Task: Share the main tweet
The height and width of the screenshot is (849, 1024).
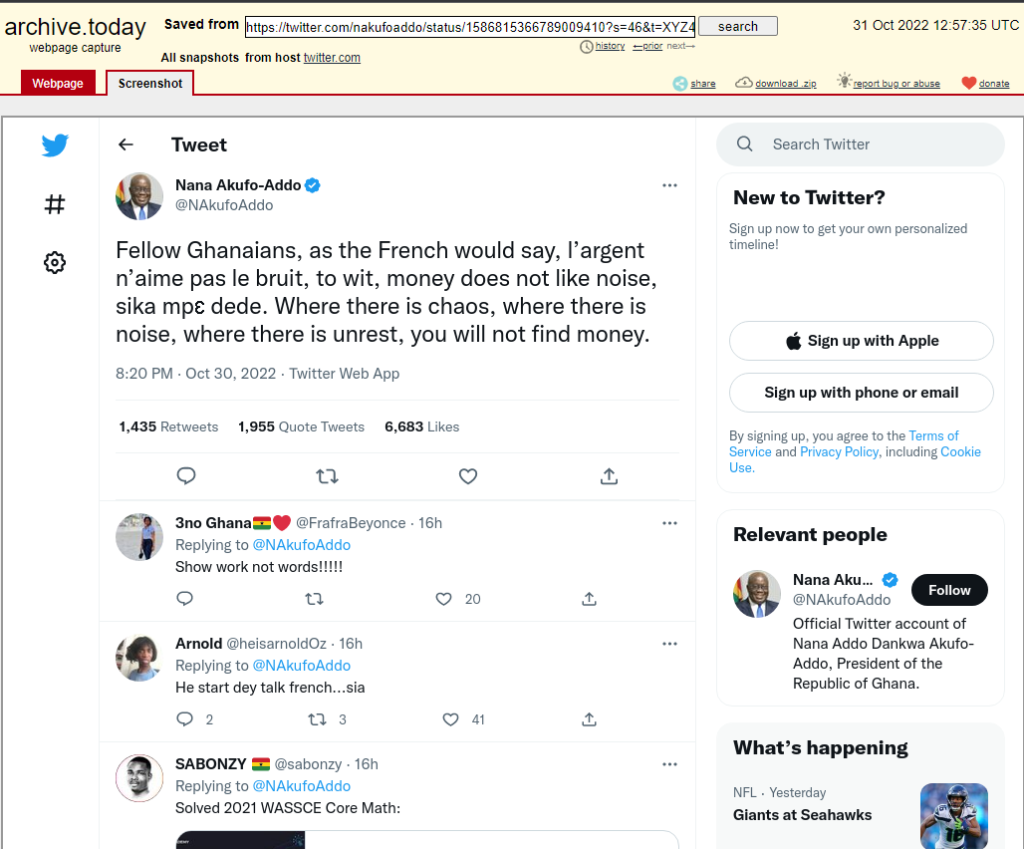Action: click(609, 477)
